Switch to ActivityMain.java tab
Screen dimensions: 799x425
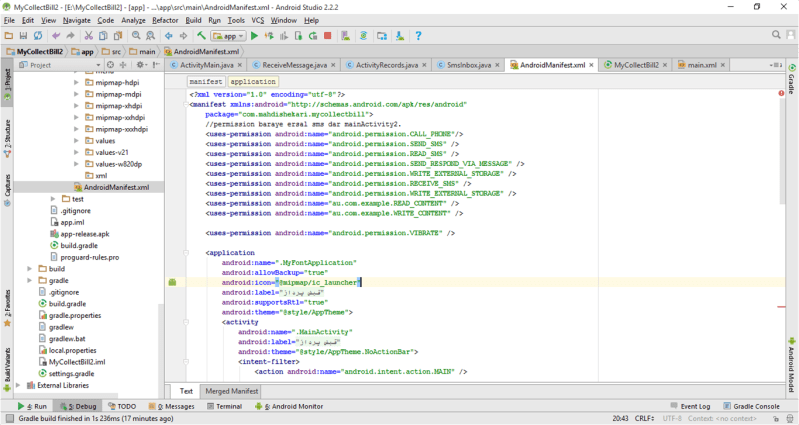(x=206, y=65)
